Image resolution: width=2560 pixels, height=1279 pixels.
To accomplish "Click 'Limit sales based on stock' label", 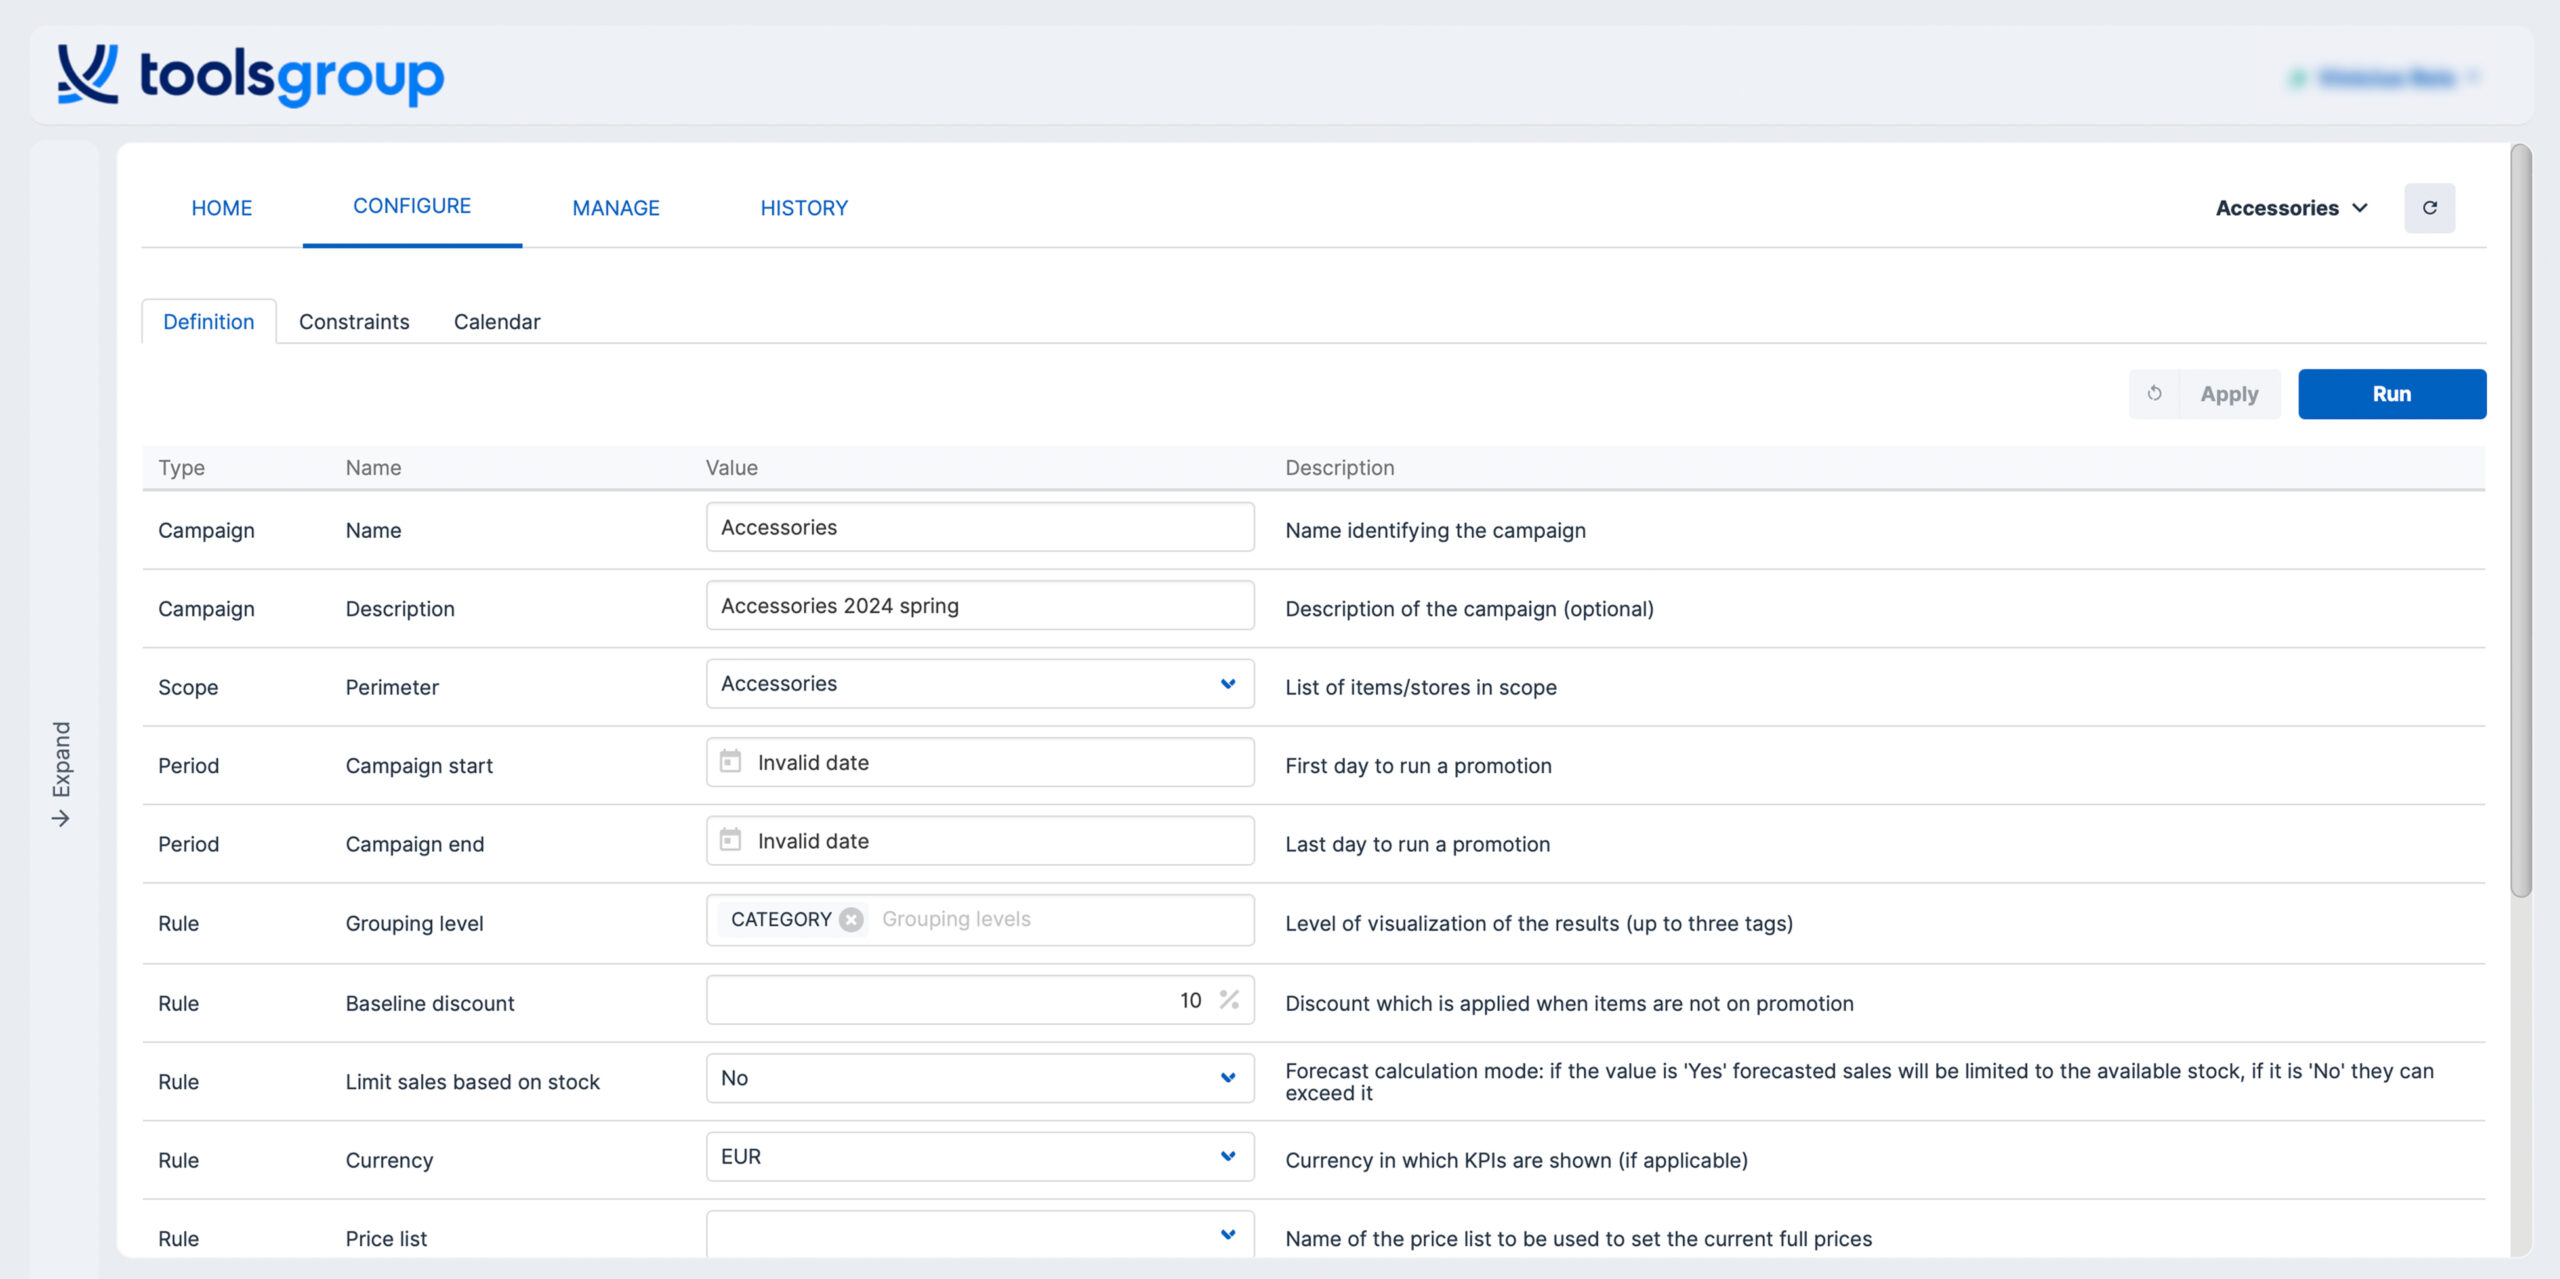I will 472,1081.
